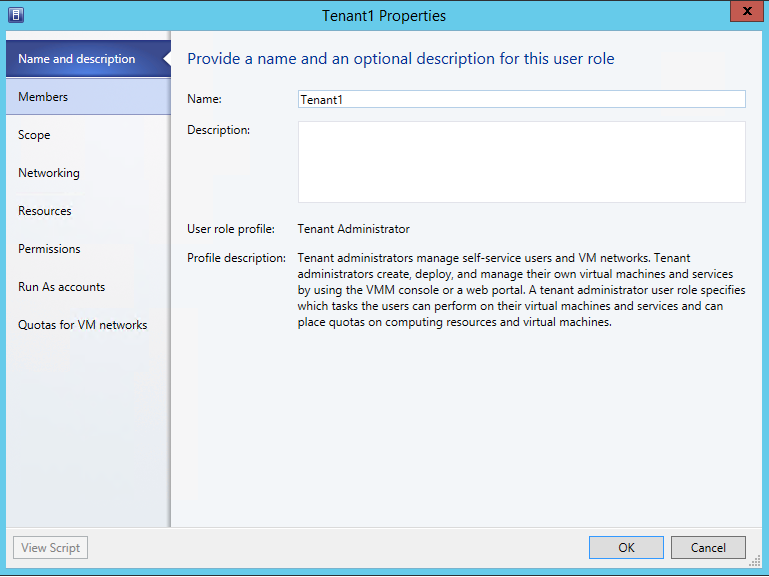Open the Resources section
The image size is (769, 577).
[x=45, y=211]
